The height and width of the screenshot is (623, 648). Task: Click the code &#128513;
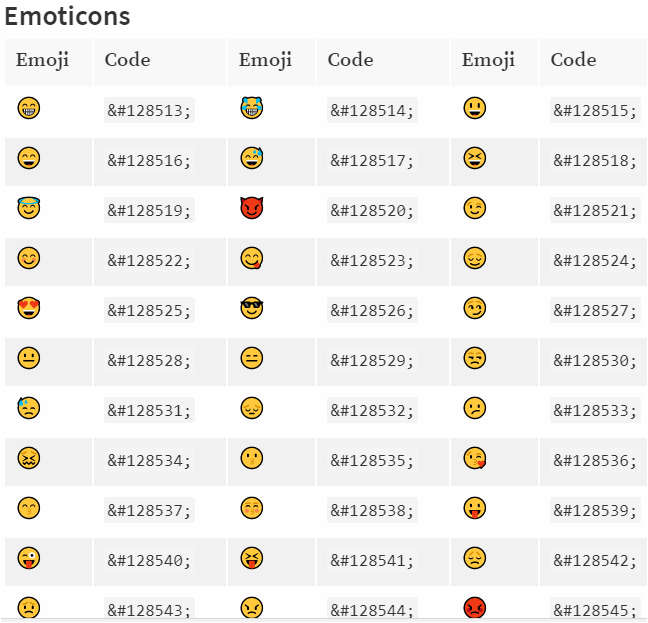point(149,111)
